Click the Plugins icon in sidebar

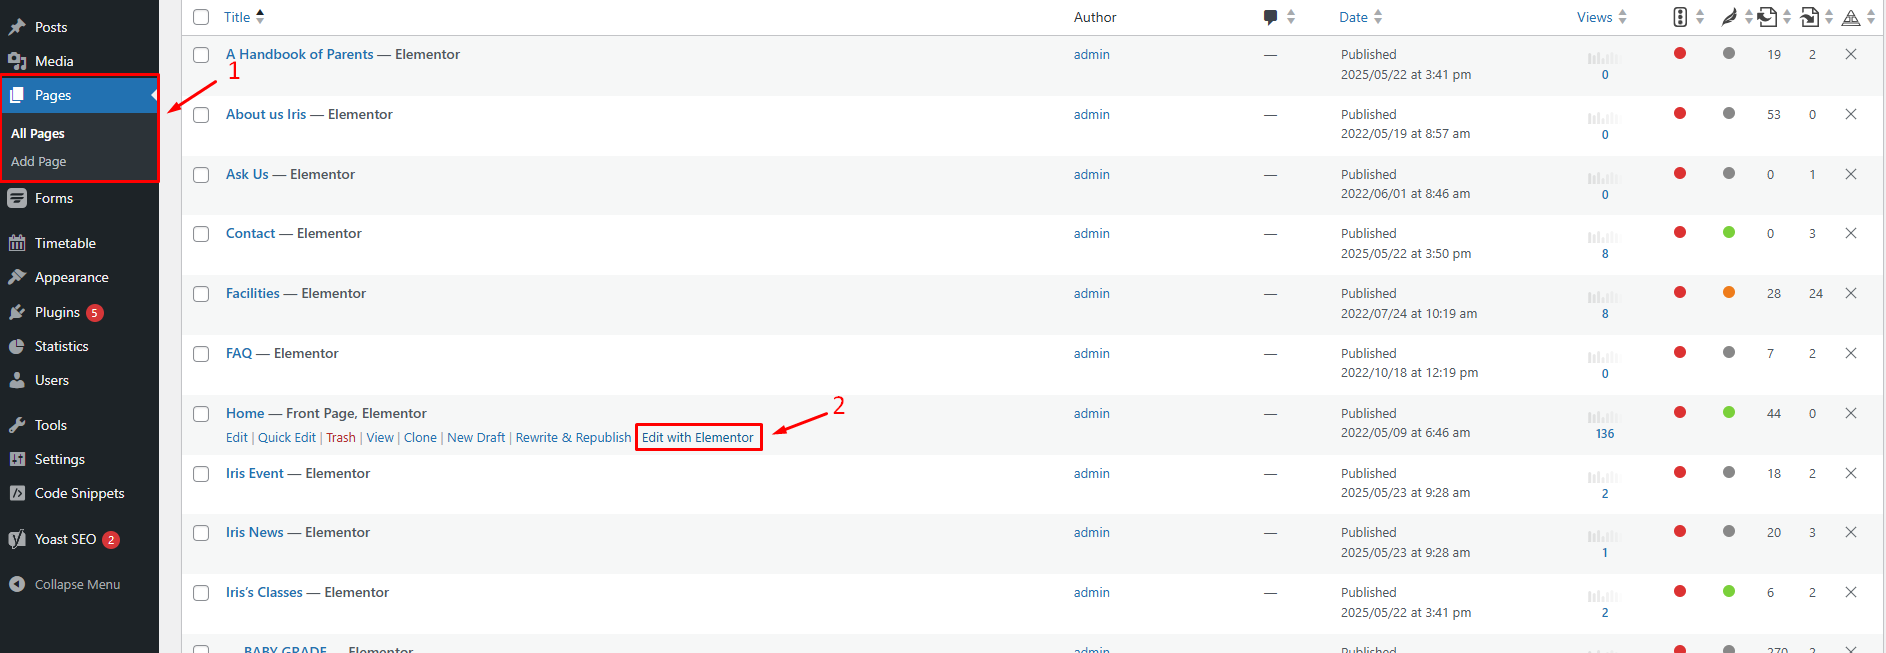coord(17,312)
